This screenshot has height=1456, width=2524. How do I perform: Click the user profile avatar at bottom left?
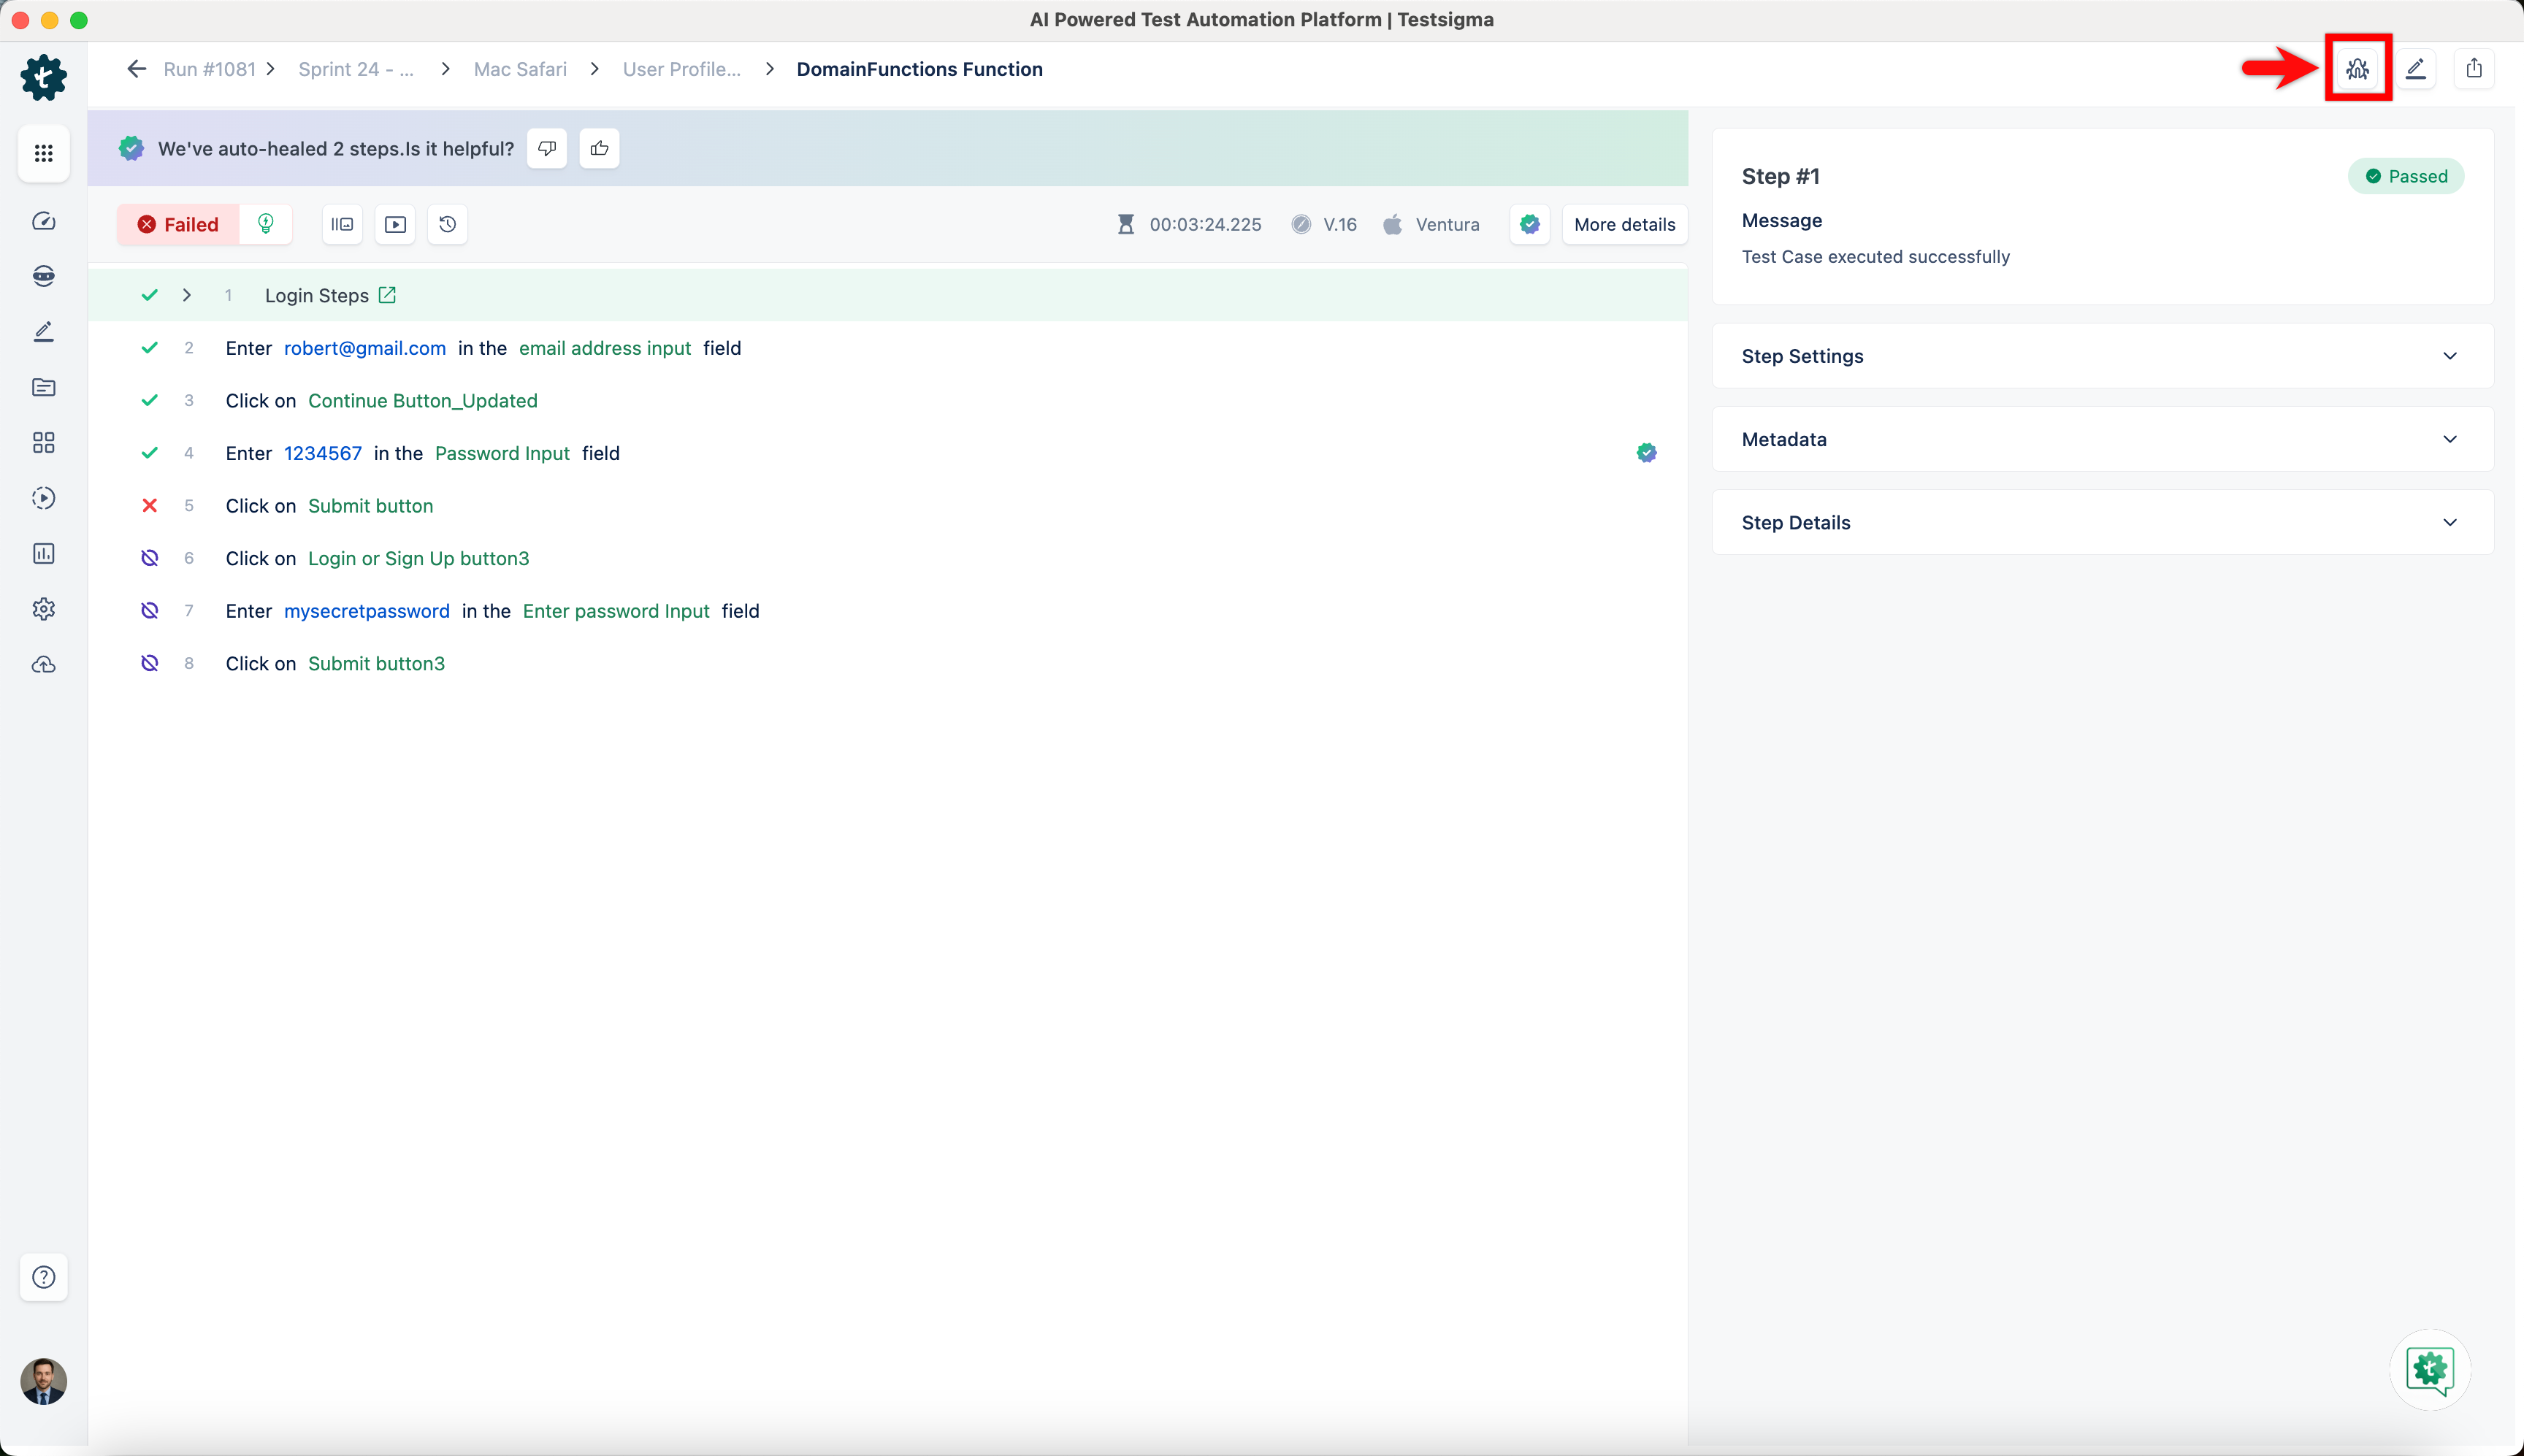(43, 1381)
